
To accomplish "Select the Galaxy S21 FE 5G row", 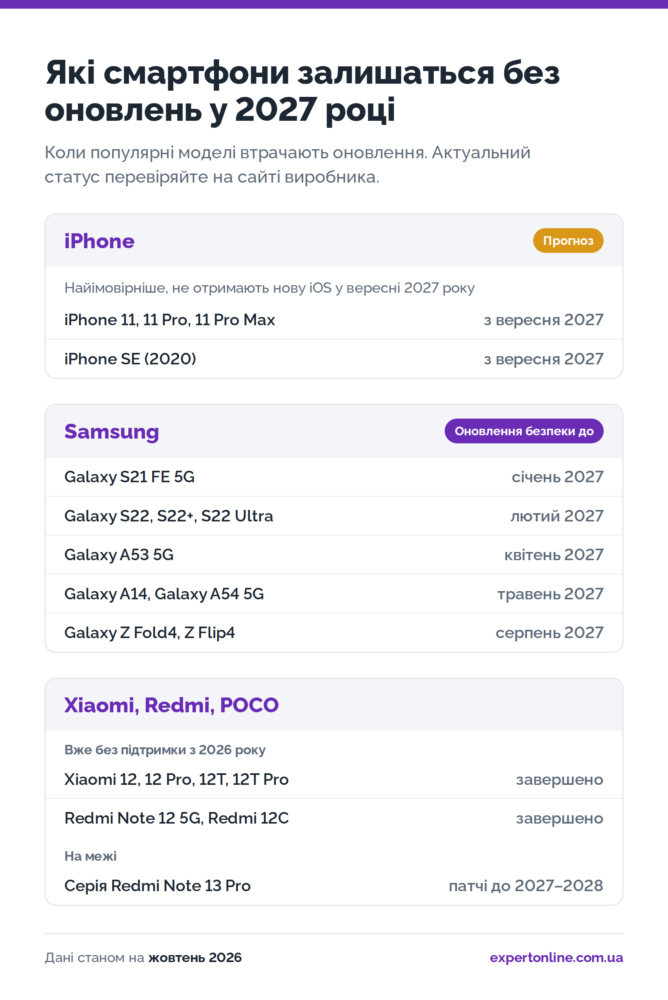I will pyautogui.click(x=334, y=477).
